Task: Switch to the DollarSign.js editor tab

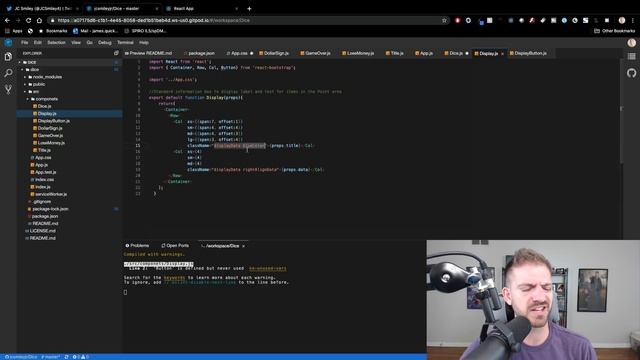Action: [x=274, y=53]
